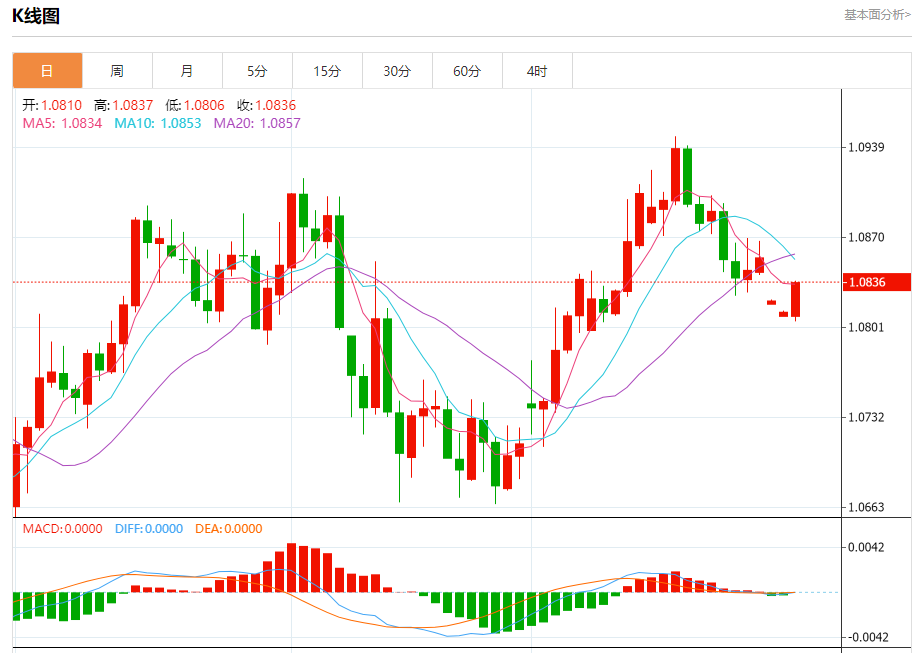Open the 基本面分析 link

click(x=877, y=15)
